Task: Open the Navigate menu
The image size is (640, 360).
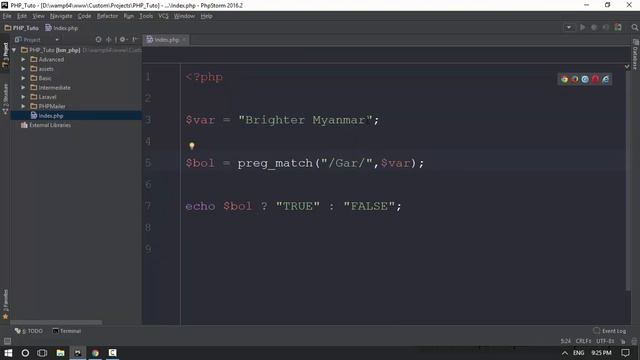Action: pyautogui.click(x=61, y=16)
